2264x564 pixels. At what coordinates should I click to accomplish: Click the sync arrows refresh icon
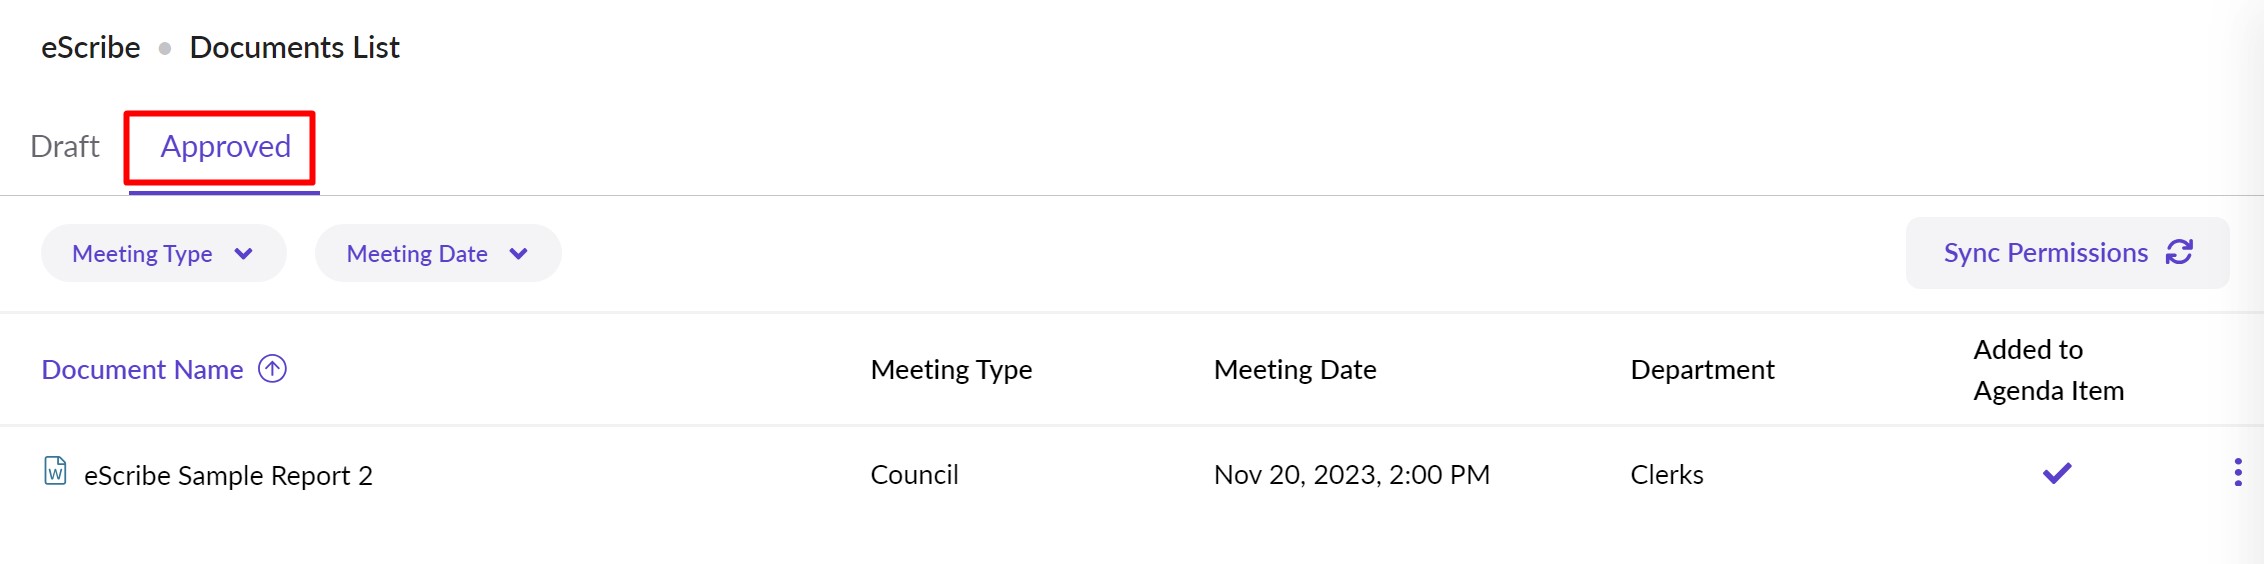point(2179,252)
